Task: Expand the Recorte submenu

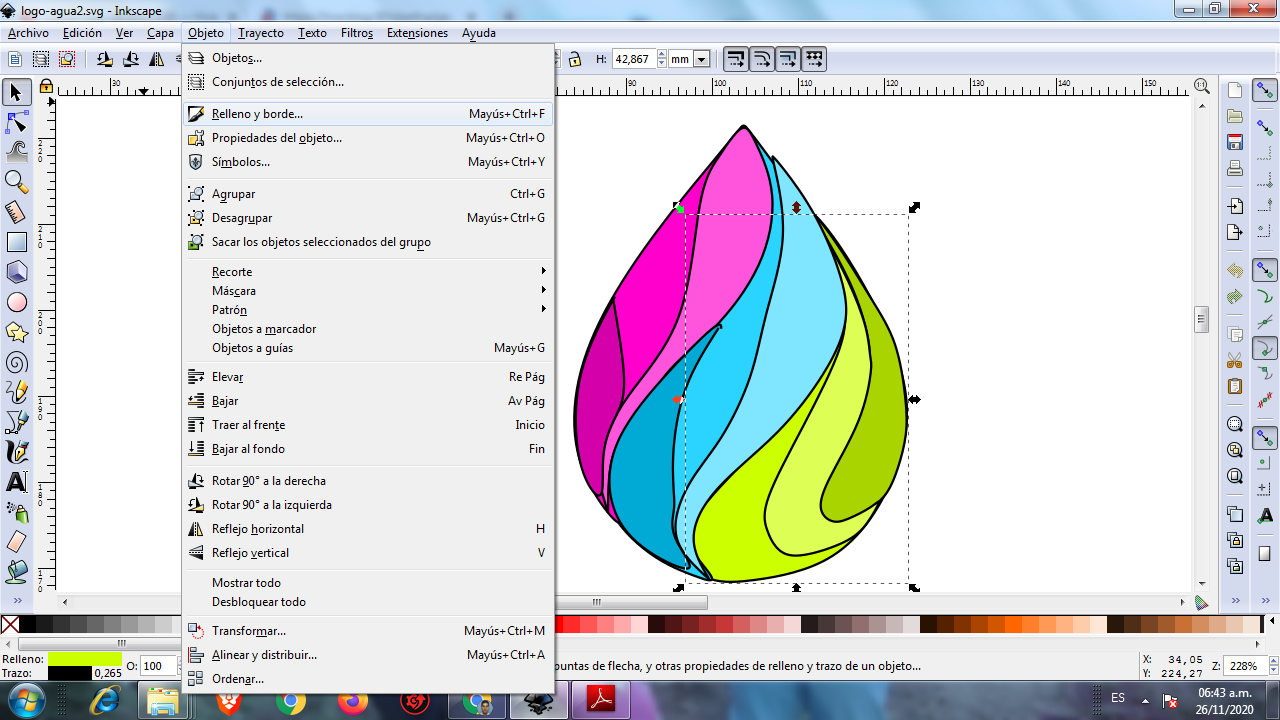Action: tap(368, 272)
